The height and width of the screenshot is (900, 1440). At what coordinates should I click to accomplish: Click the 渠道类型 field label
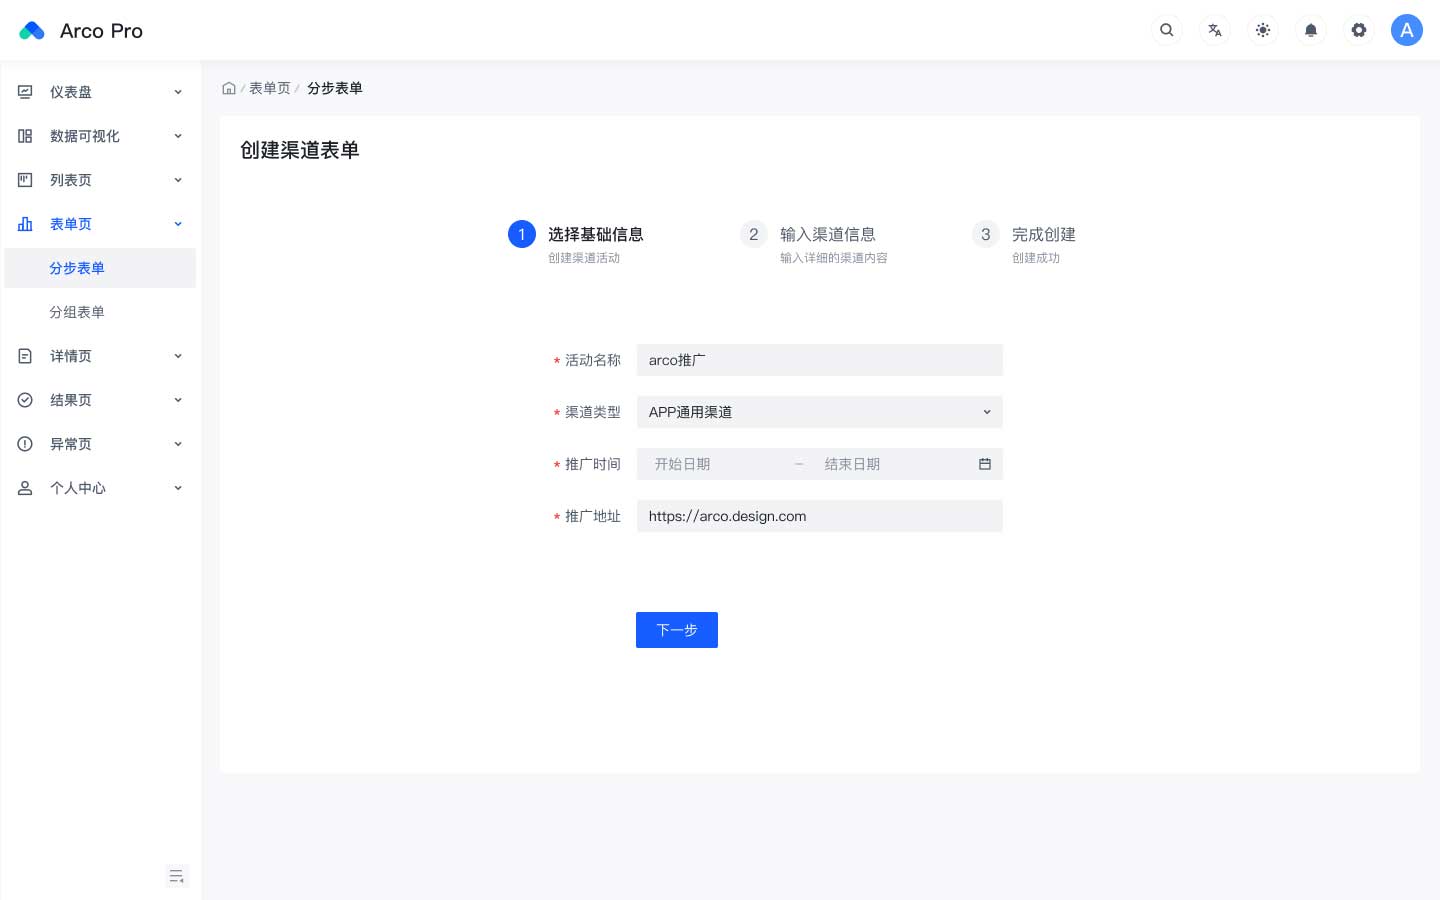[x=593, y=412]
